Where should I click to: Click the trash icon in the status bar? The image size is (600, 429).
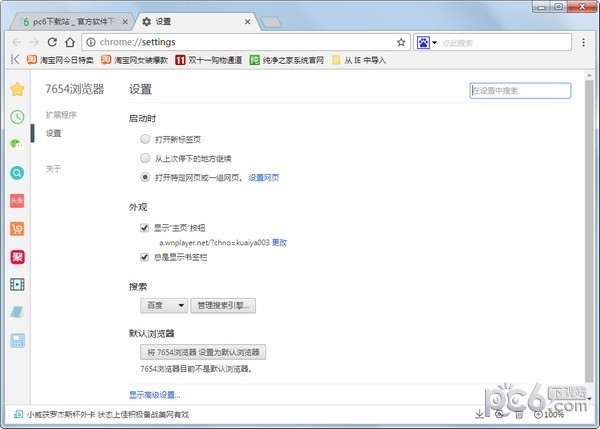click(519, 414)
